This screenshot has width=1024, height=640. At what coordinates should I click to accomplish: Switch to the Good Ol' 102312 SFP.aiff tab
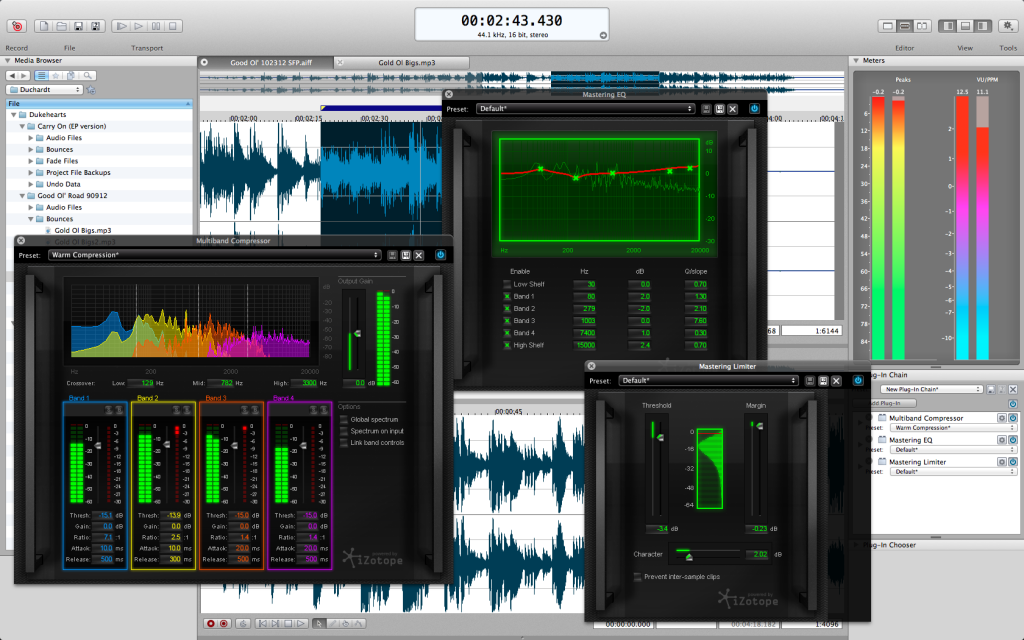266,63
